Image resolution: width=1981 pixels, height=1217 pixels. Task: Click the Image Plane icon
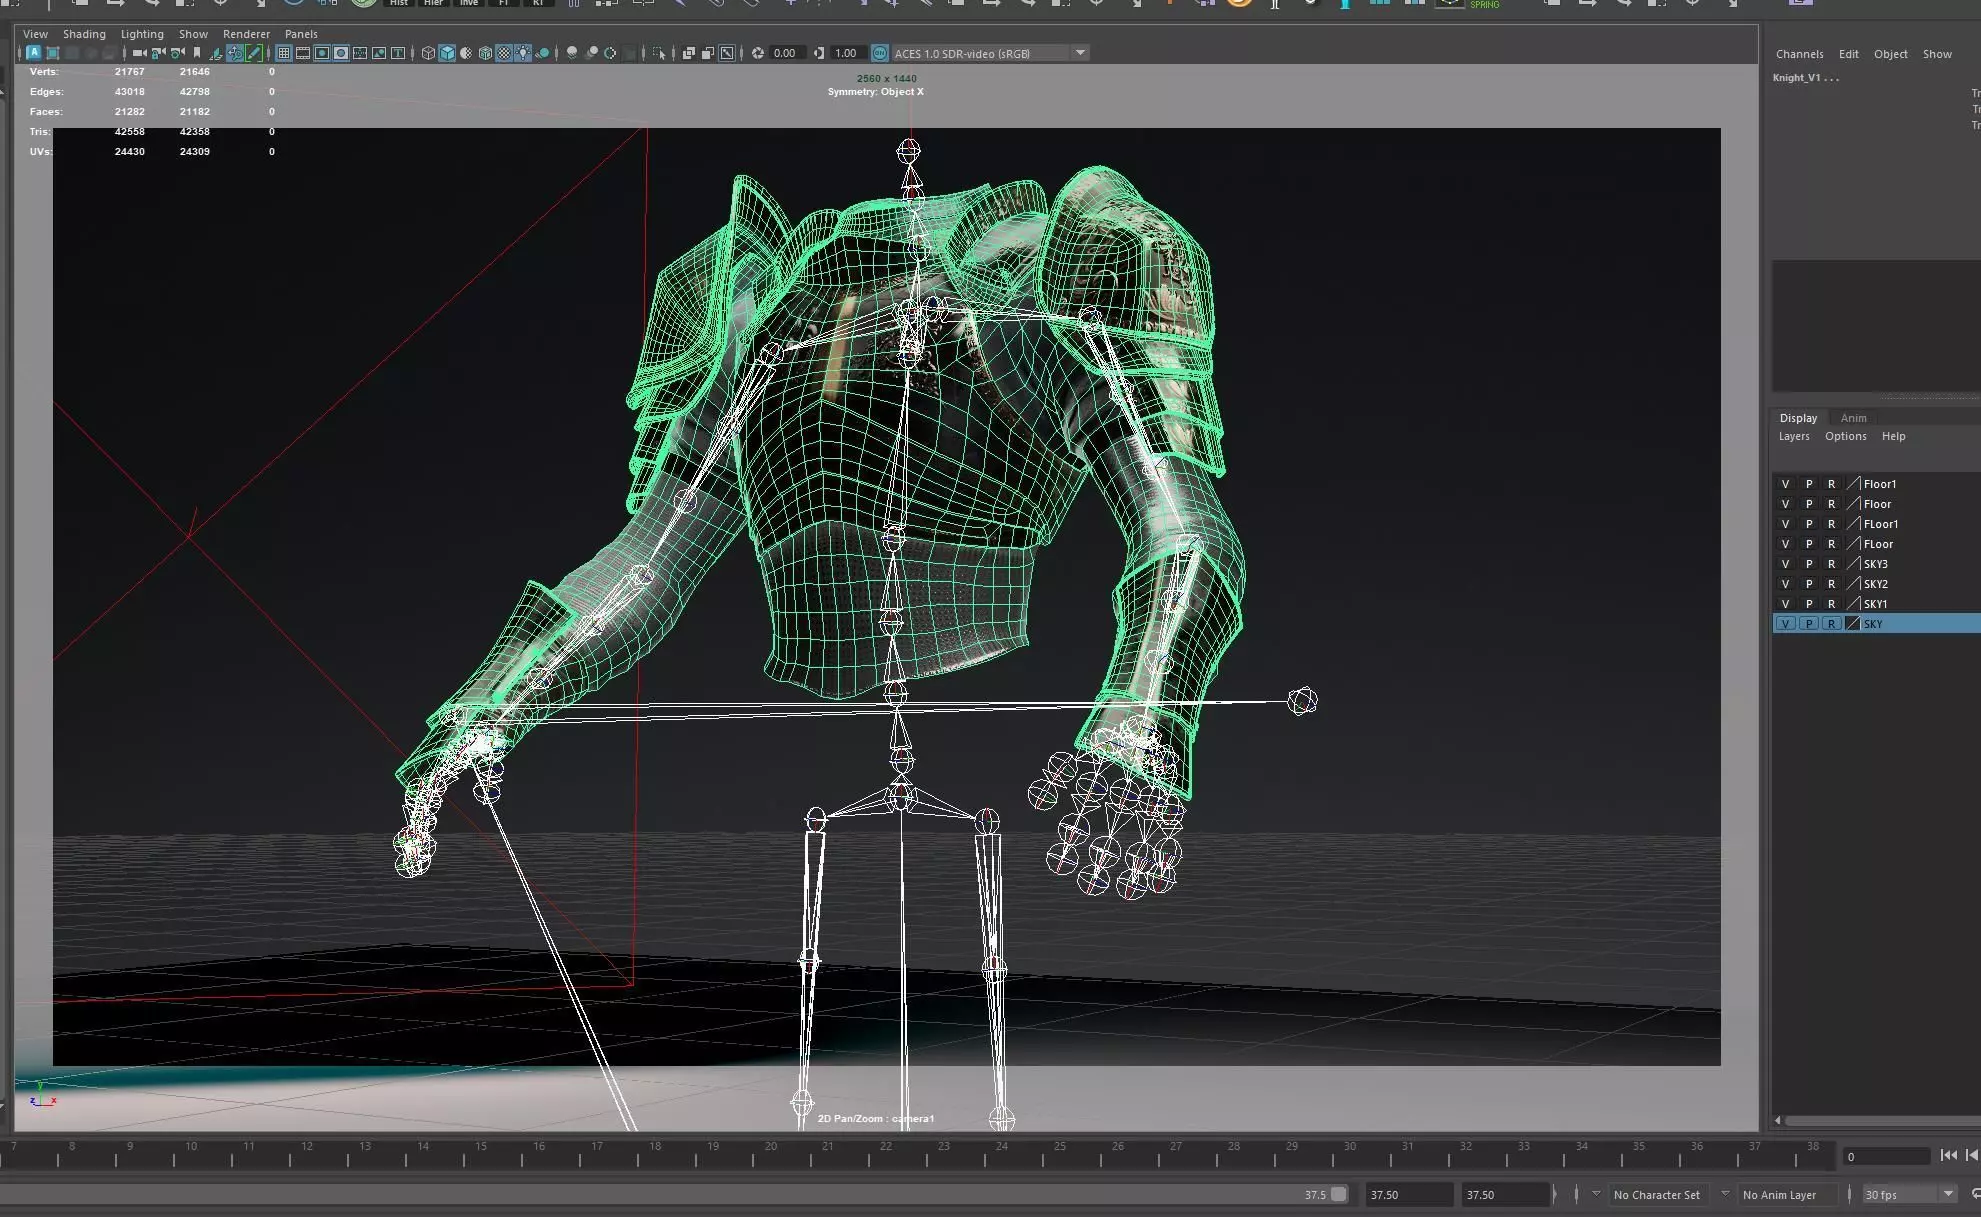coord(215,53)
